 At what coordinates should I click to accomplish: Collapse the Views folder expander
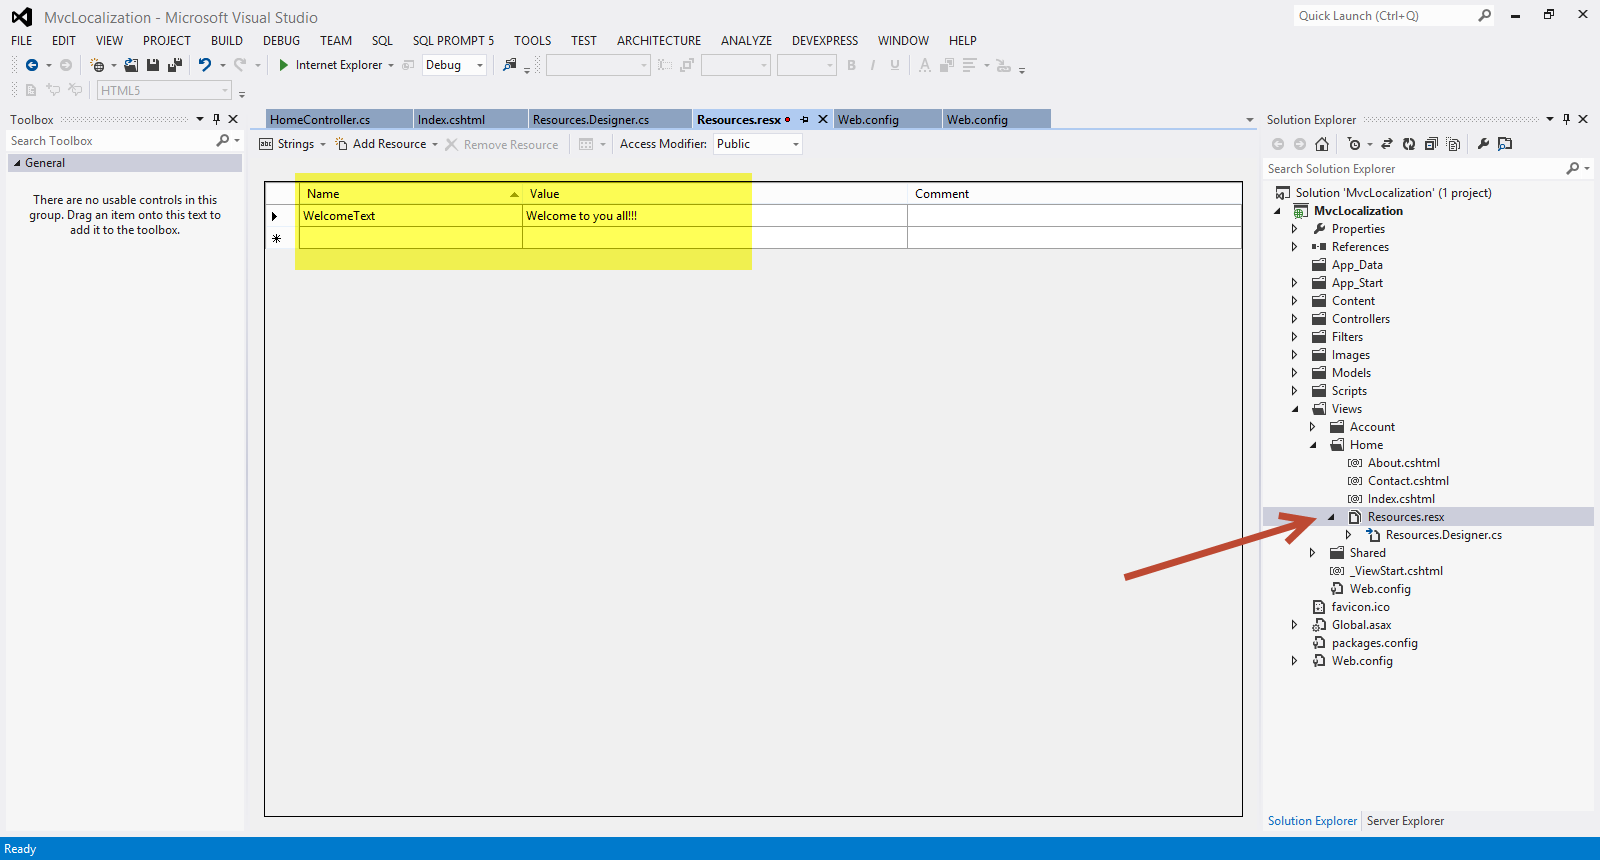[x=1295, y=409]
